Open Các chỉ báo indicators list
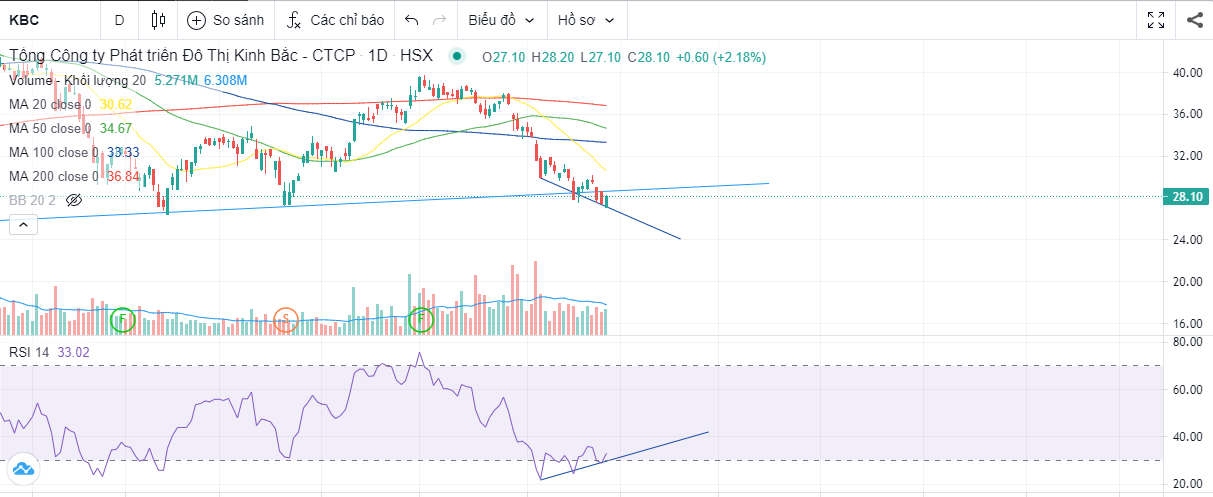Image resolution: width=1213 pixels, height=497 pixels. [335, 20]
